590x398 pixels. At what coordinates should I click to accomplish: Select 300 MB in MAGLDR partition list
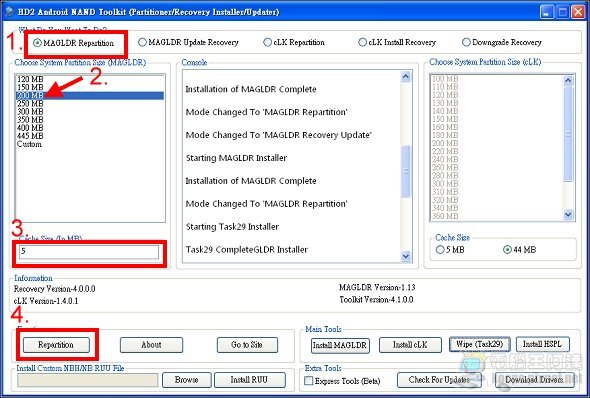(x=90, y=112)
